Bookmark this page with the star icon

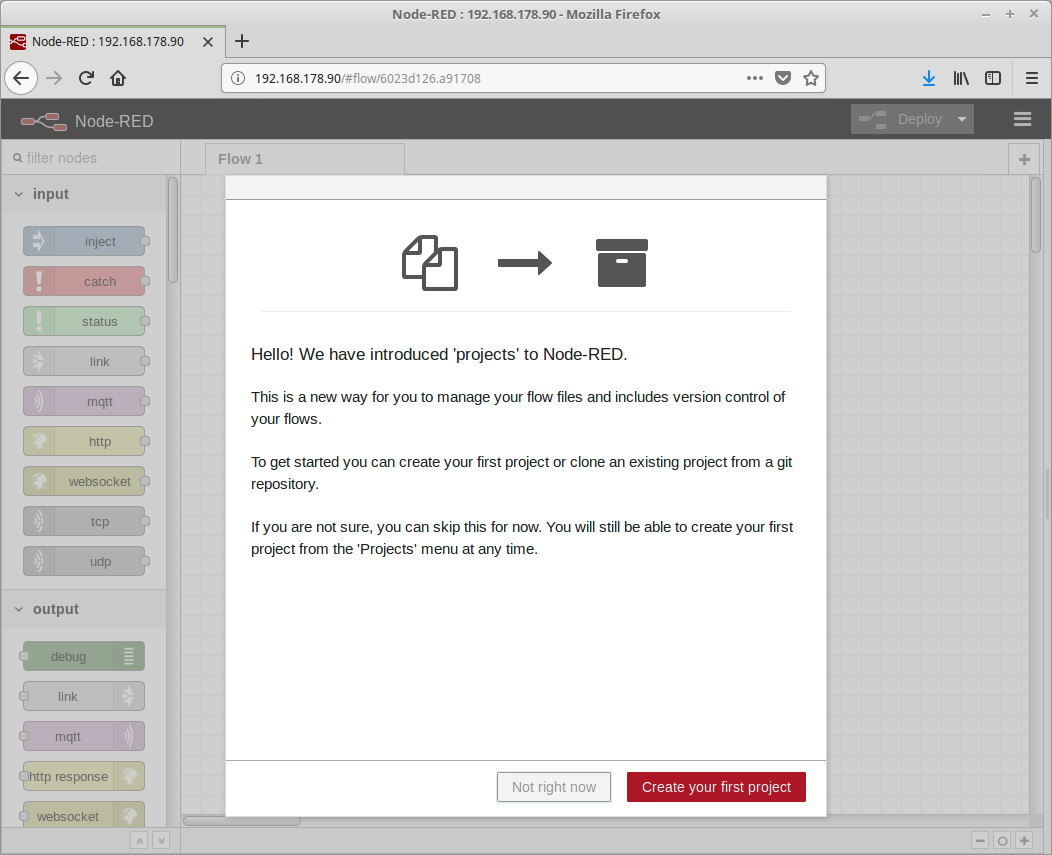click(x=811, y=78)
